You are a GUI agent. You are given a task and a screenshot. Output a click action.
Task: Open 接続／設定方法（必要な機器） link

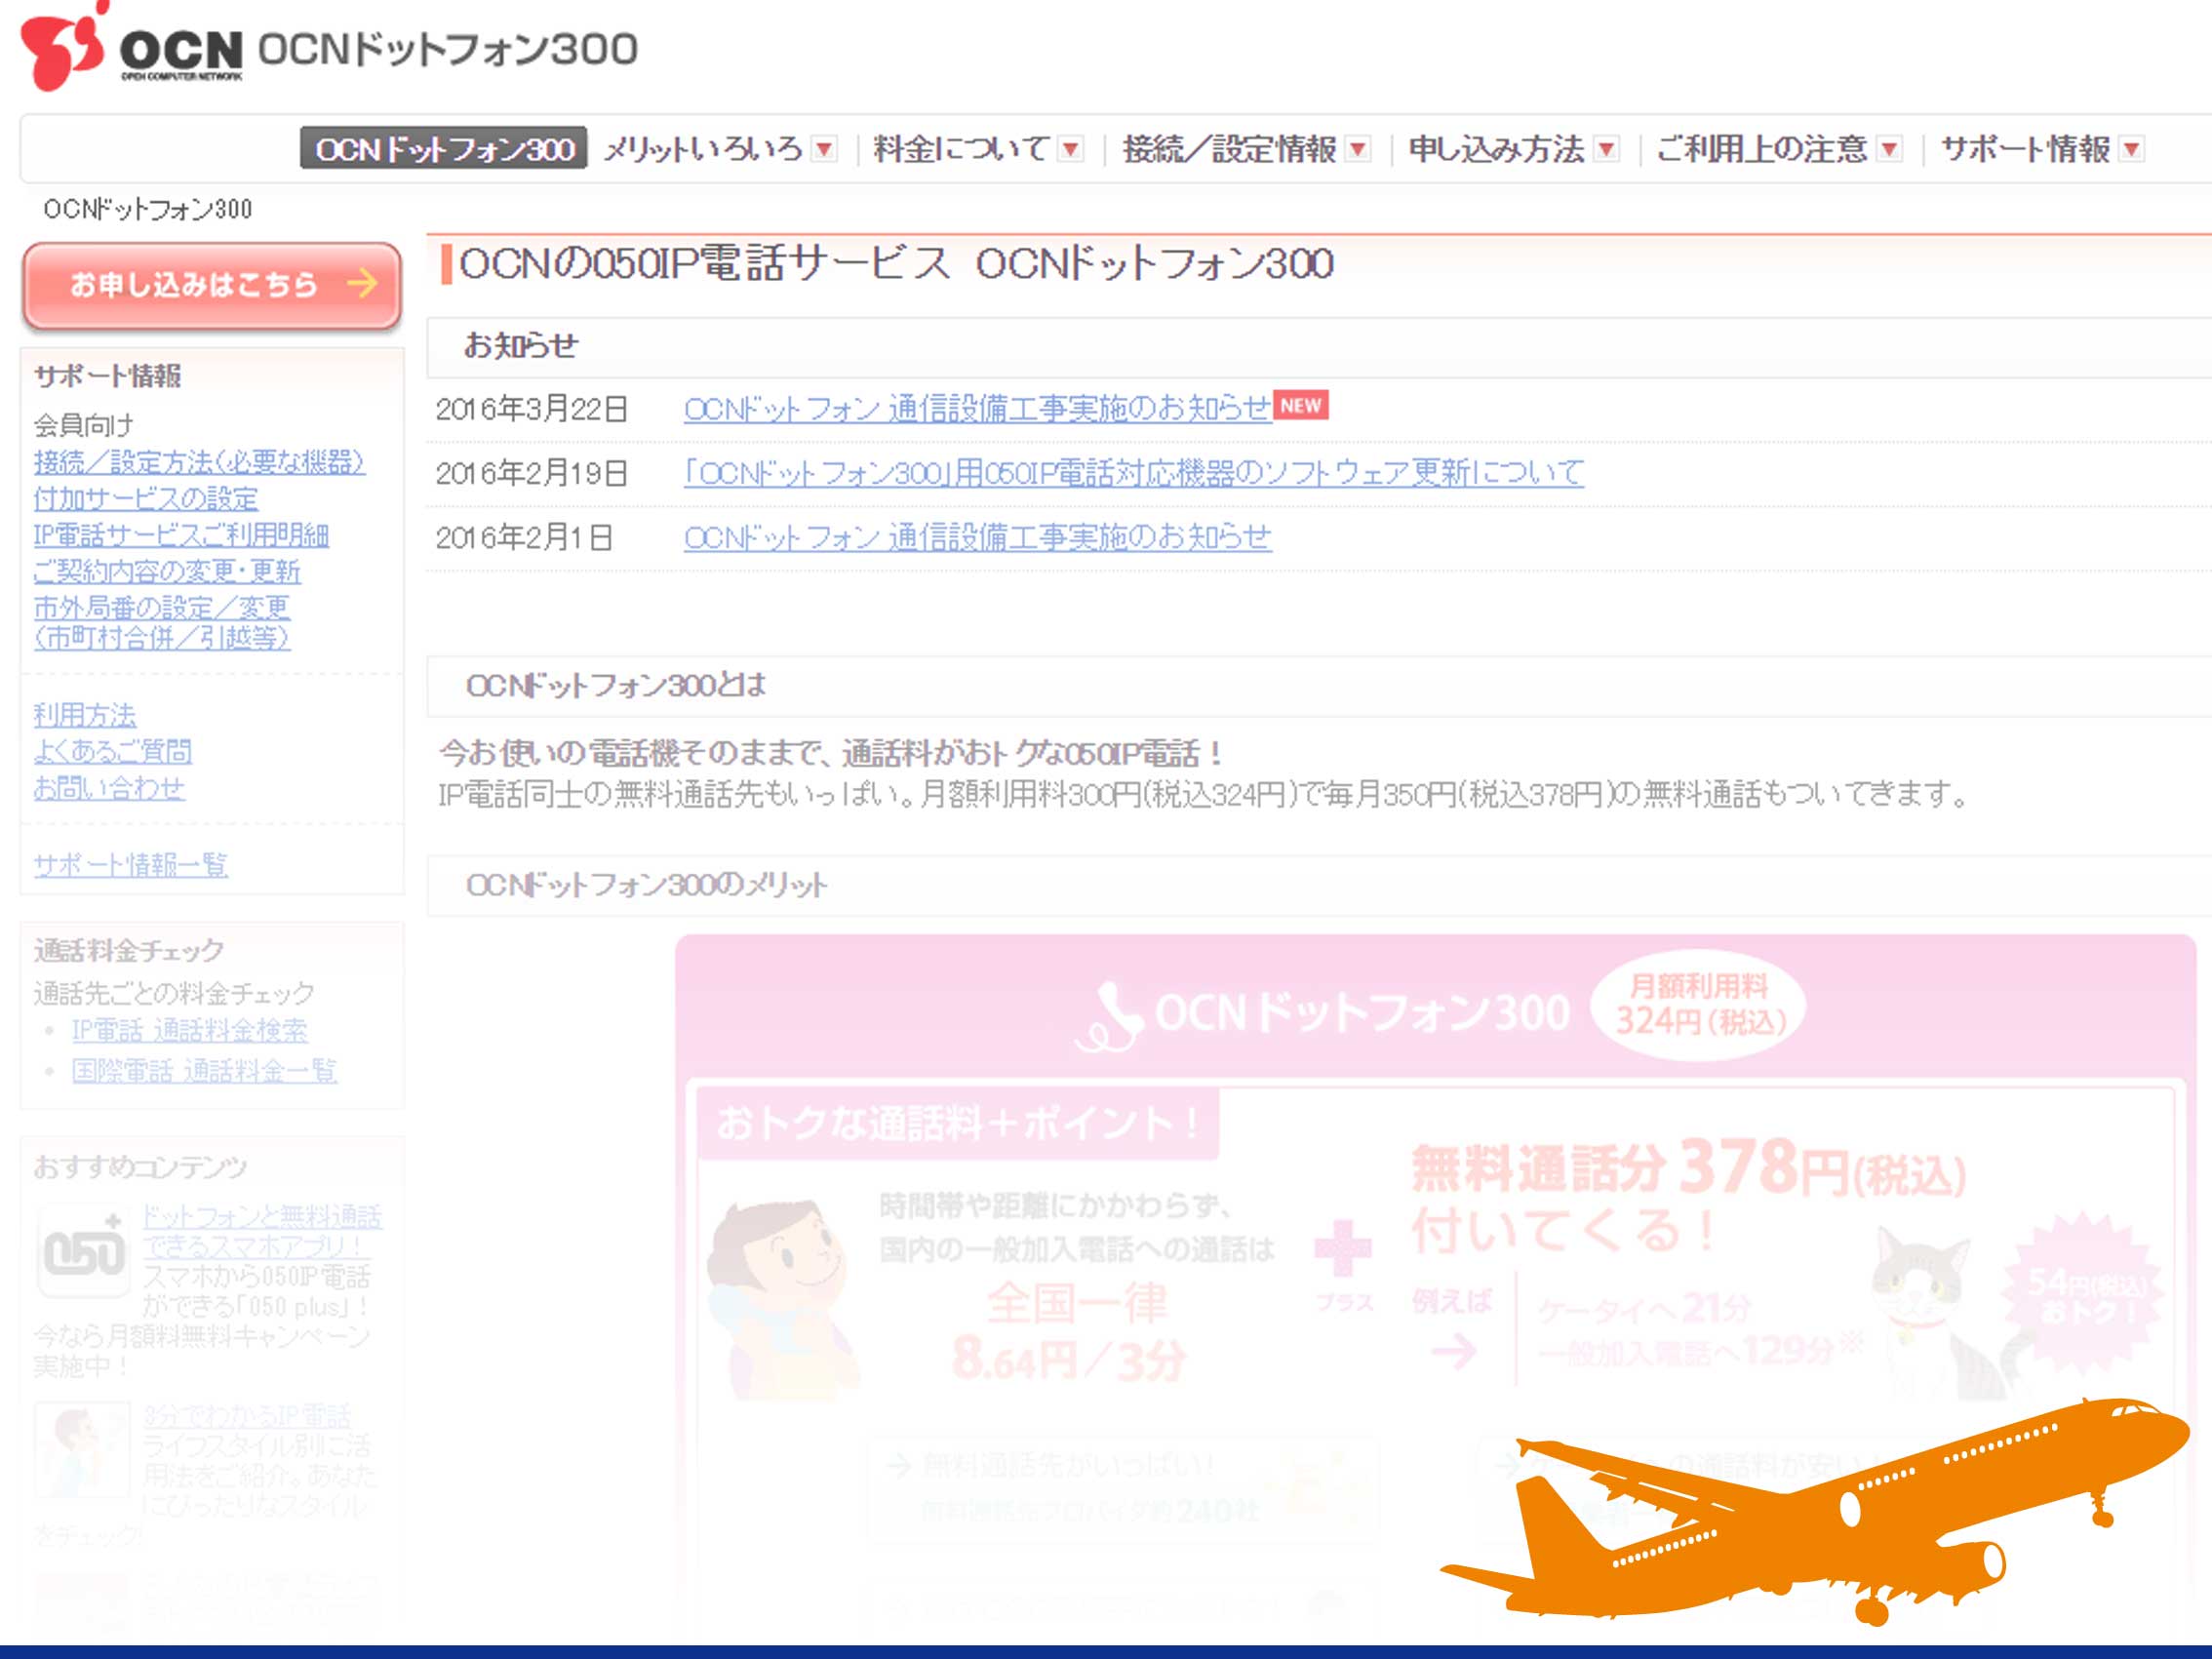pos(199,461)
